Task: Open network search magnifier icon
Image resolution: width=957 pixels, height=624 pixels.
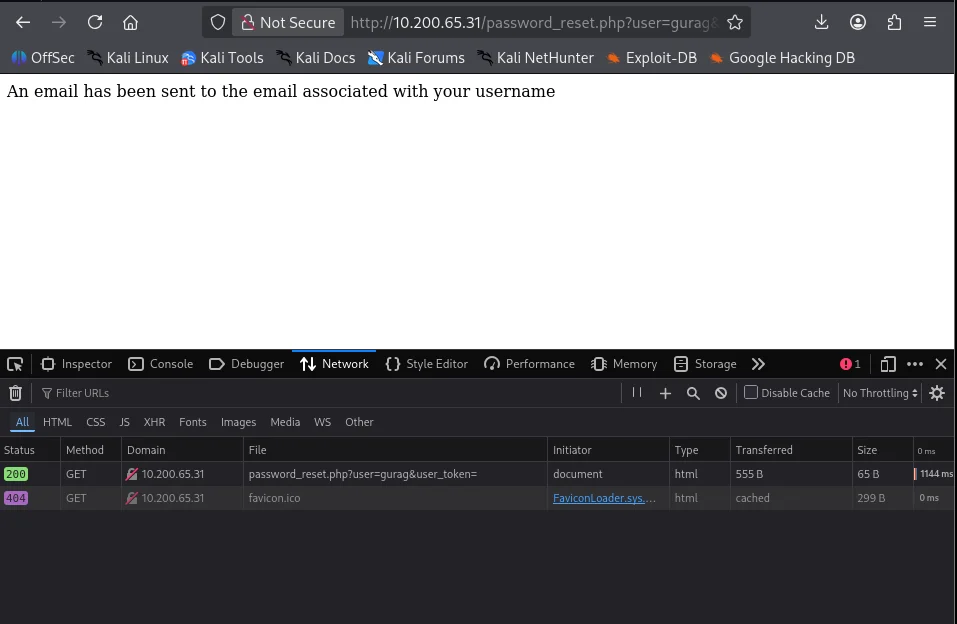Action: pos(693,393)
